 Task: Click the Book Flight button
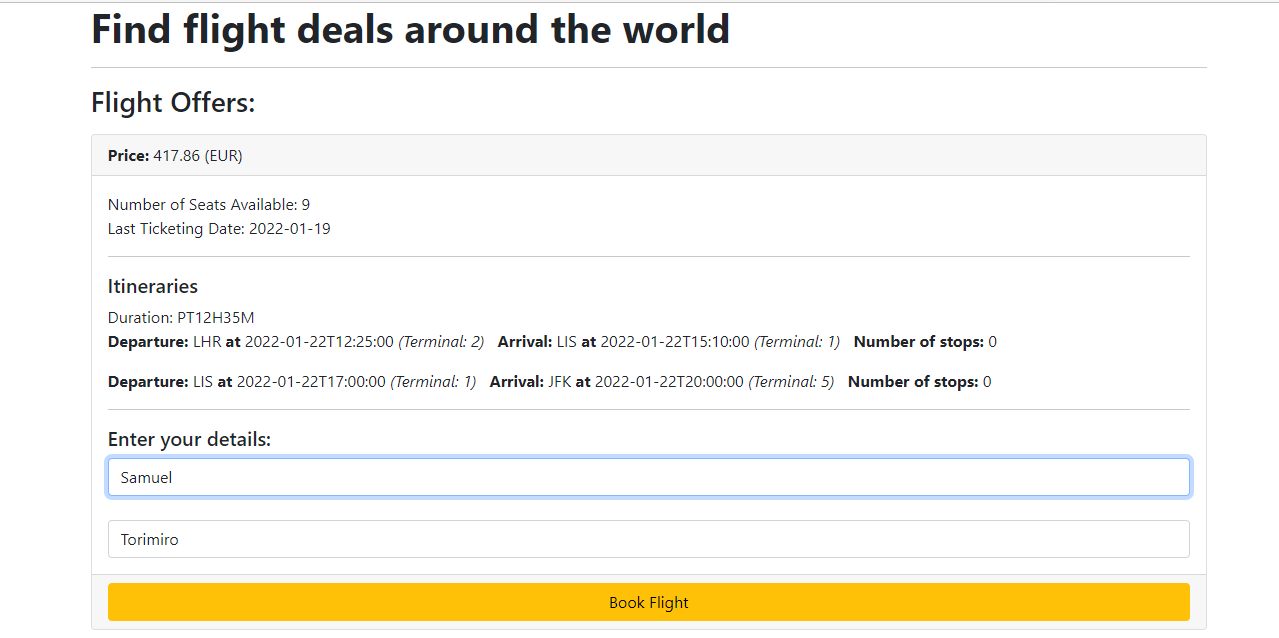(649, 602)
